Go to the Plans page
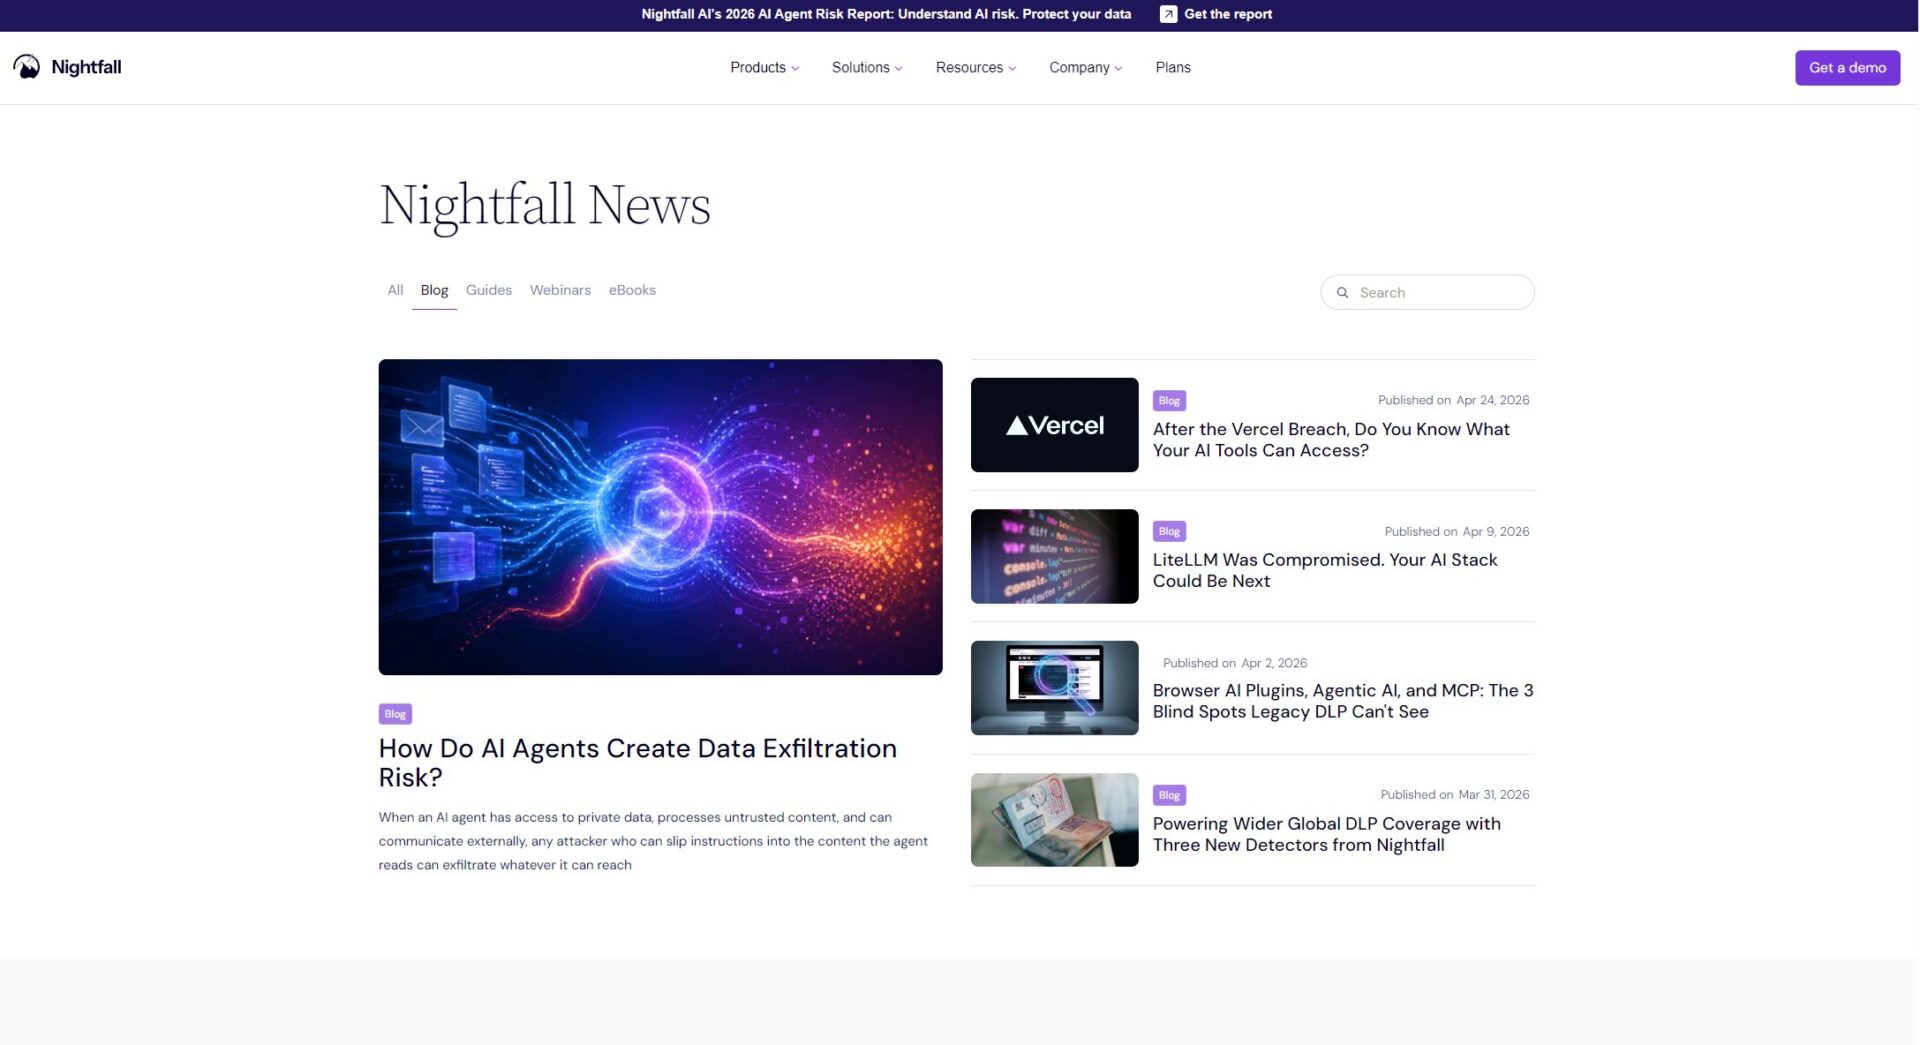 point(1173,68)
